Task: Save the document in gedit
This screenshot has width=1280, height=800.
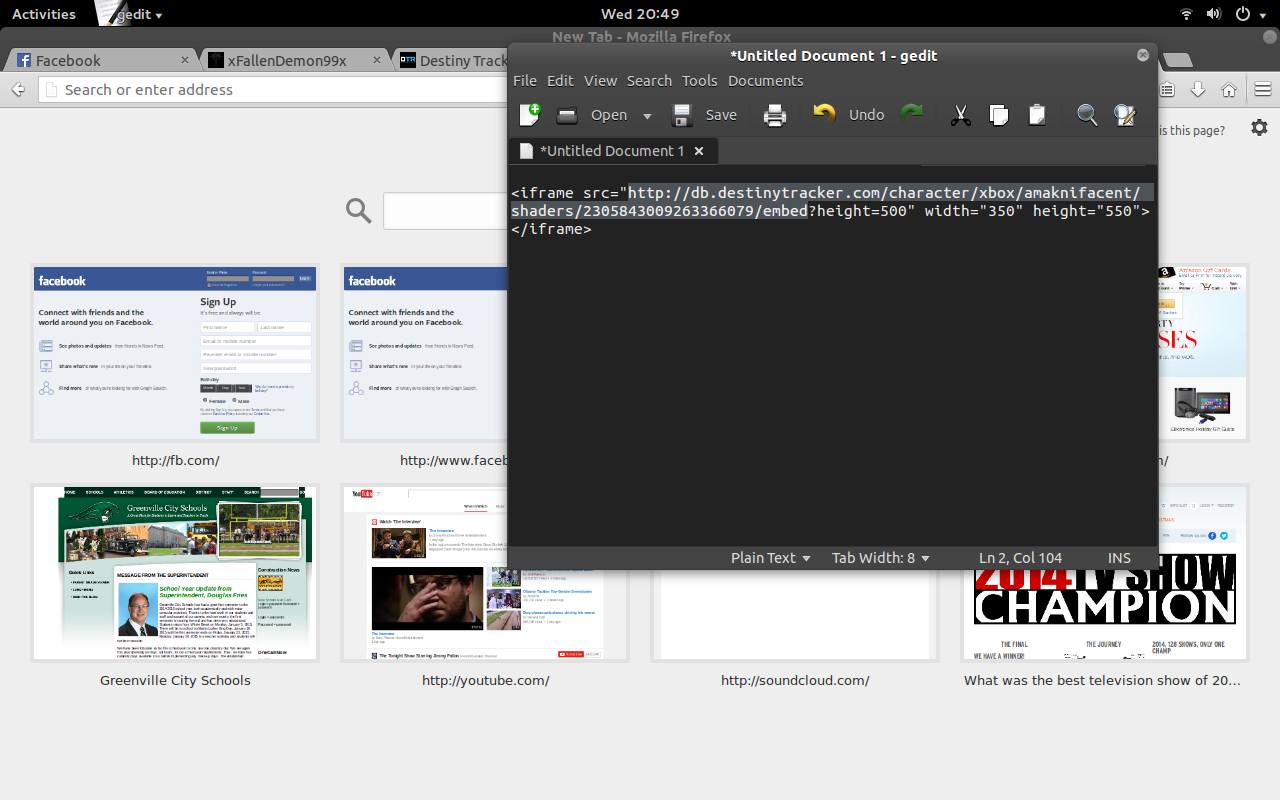Action: (705, 115)
